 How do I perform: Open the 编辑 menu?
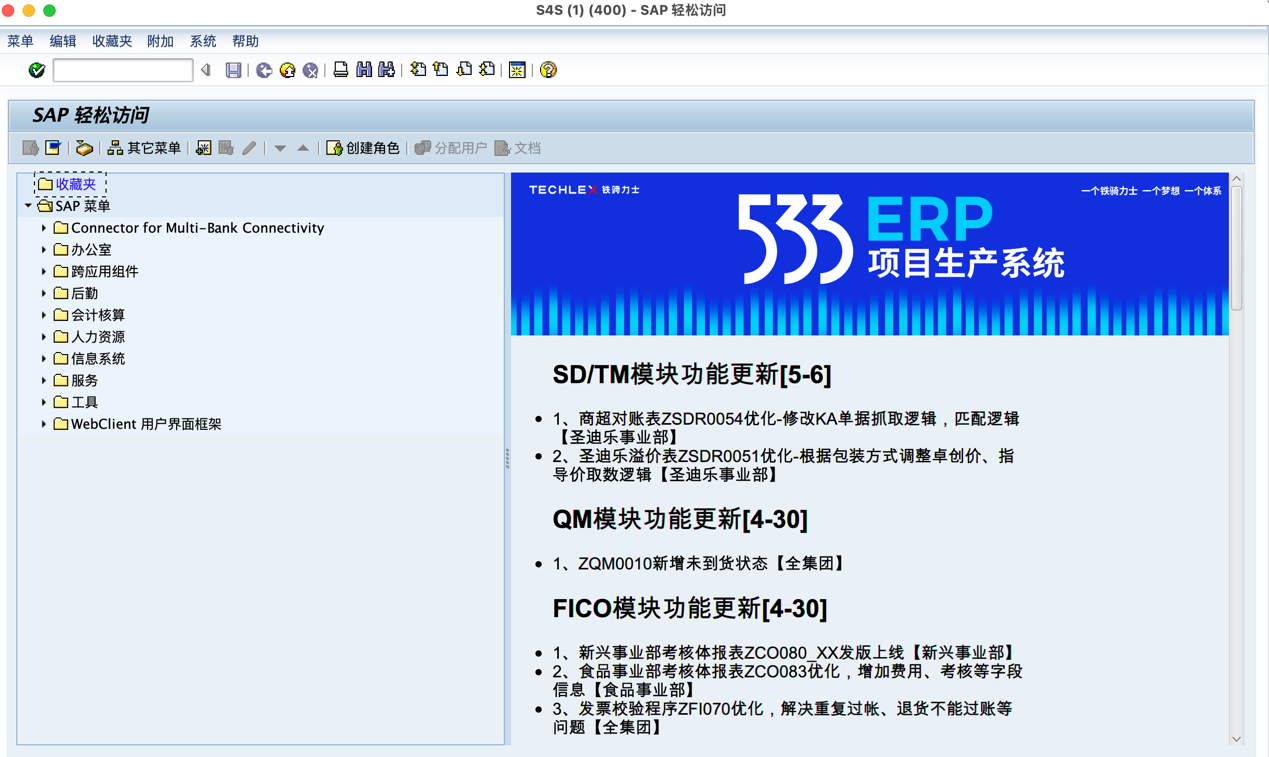tap(63, 41)
